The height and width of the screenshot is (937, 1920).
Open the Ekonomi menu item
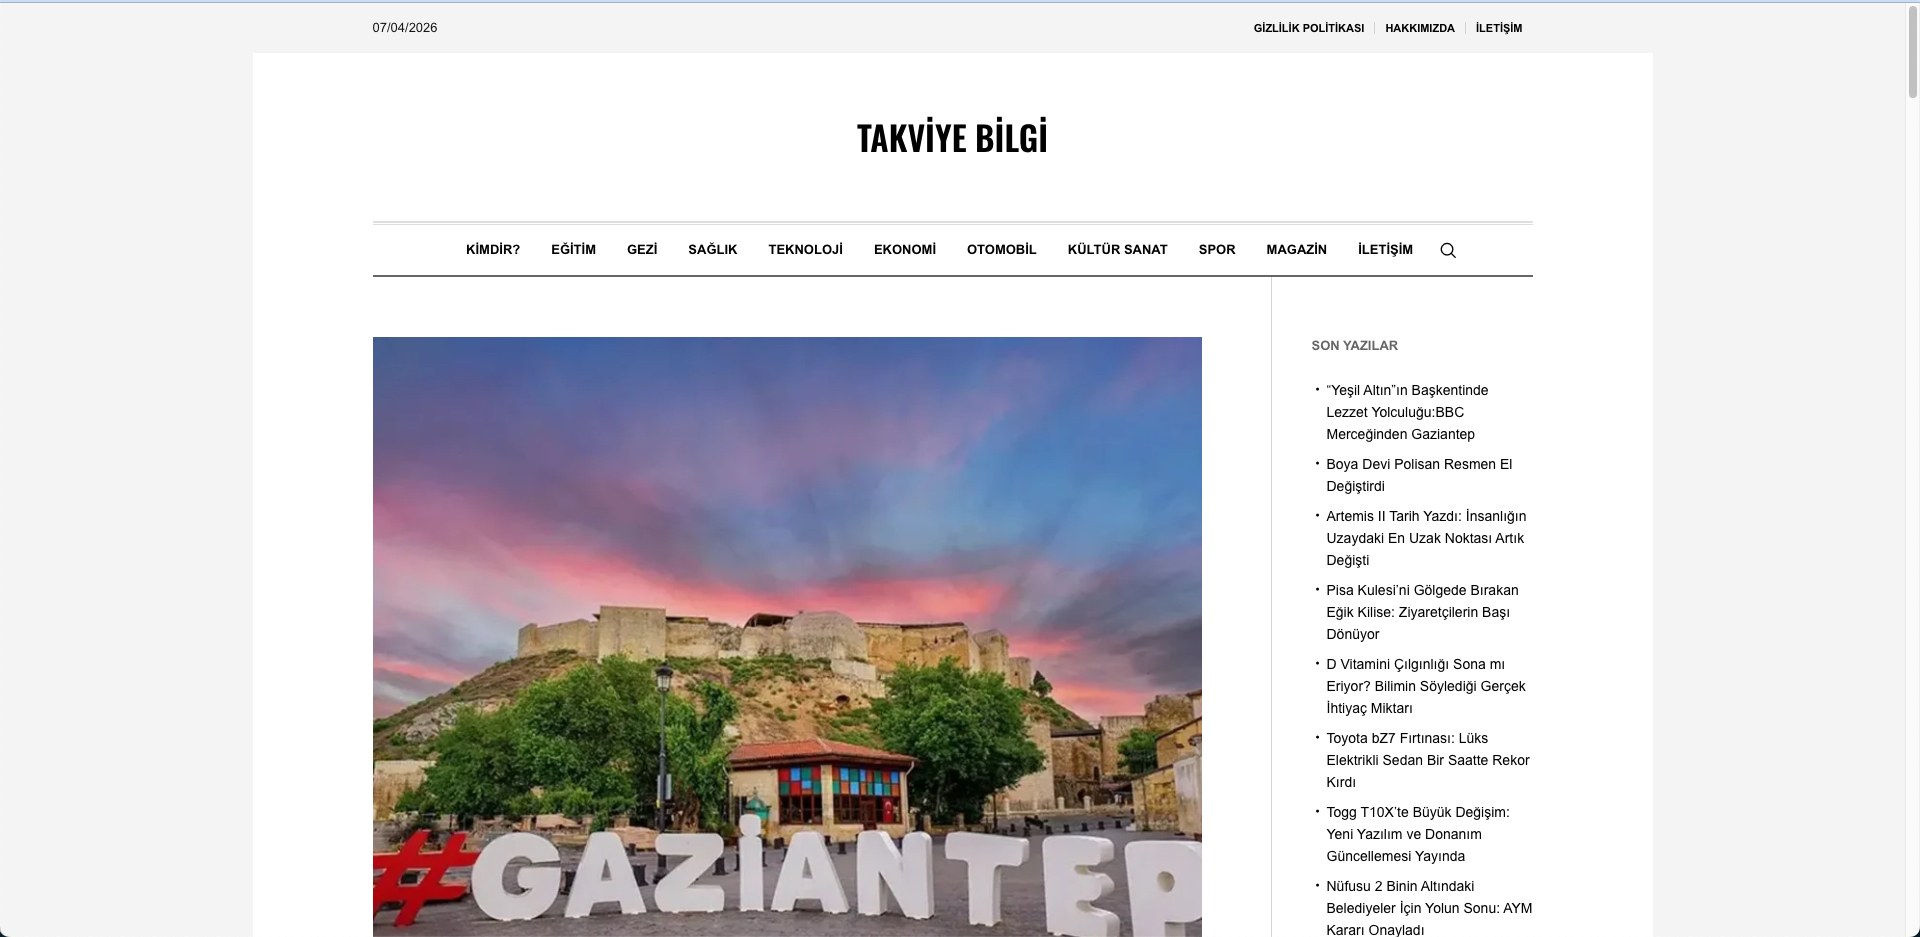coord(904,250)
